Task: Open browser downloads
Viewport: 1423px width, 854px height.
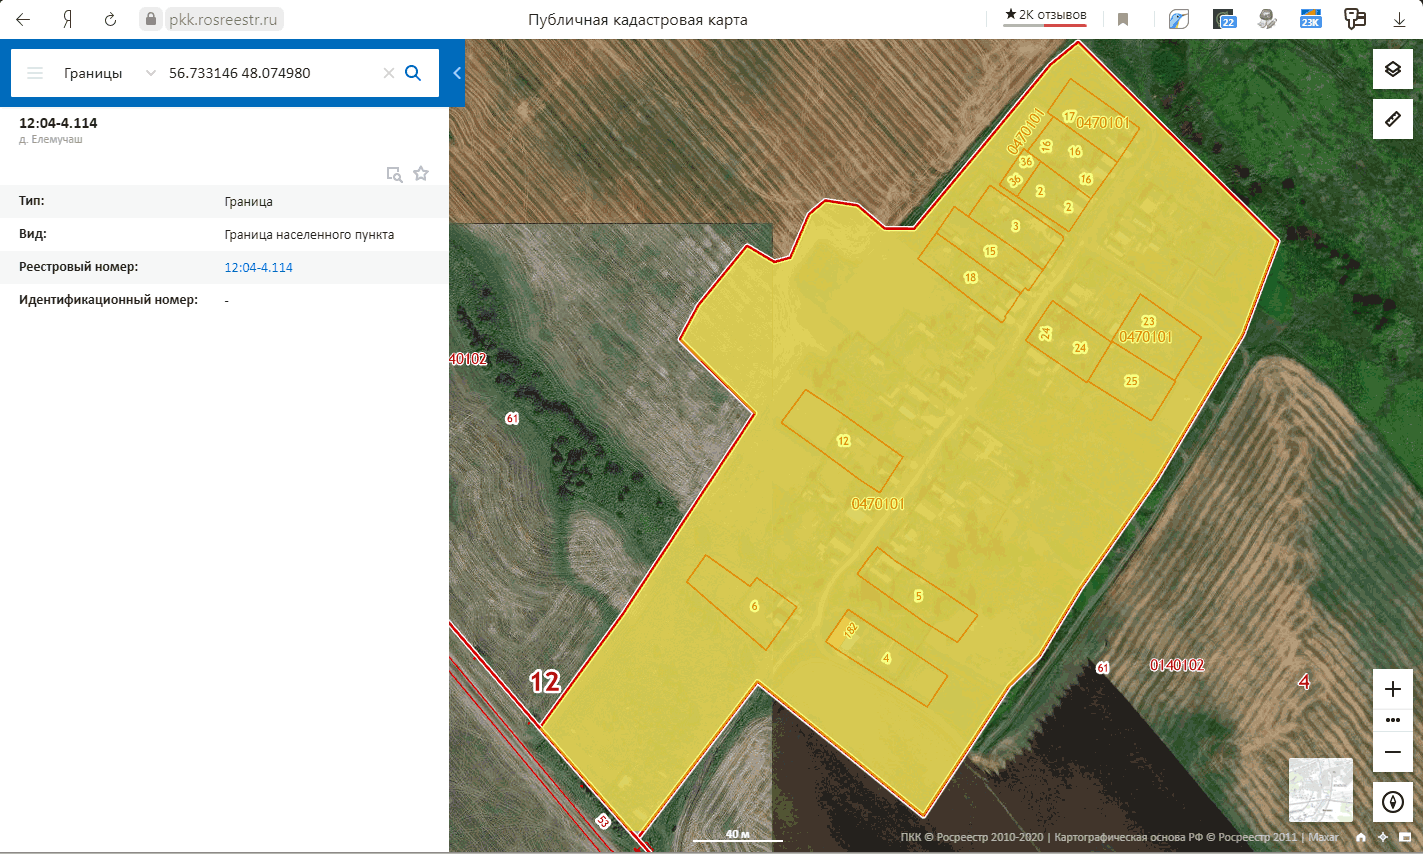Action: 1399,19
